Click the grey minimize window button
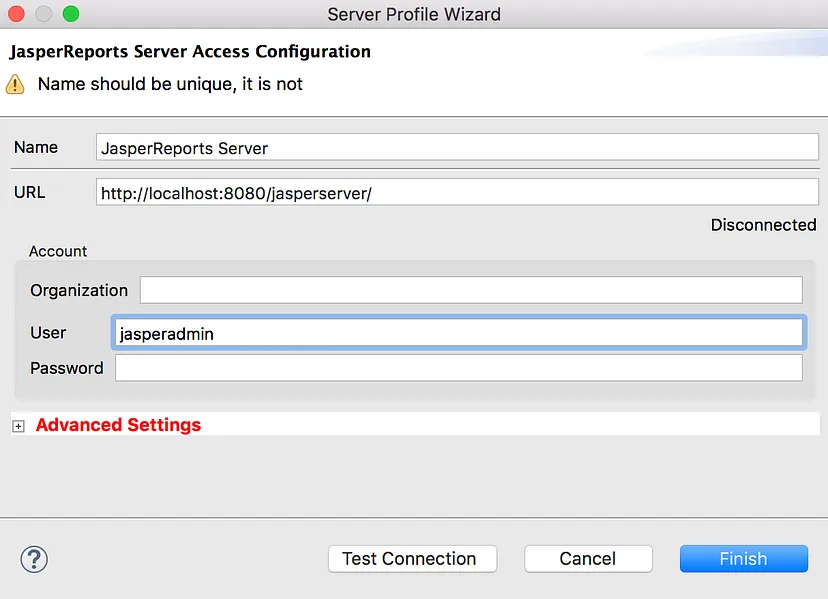 tap(43, 14)
